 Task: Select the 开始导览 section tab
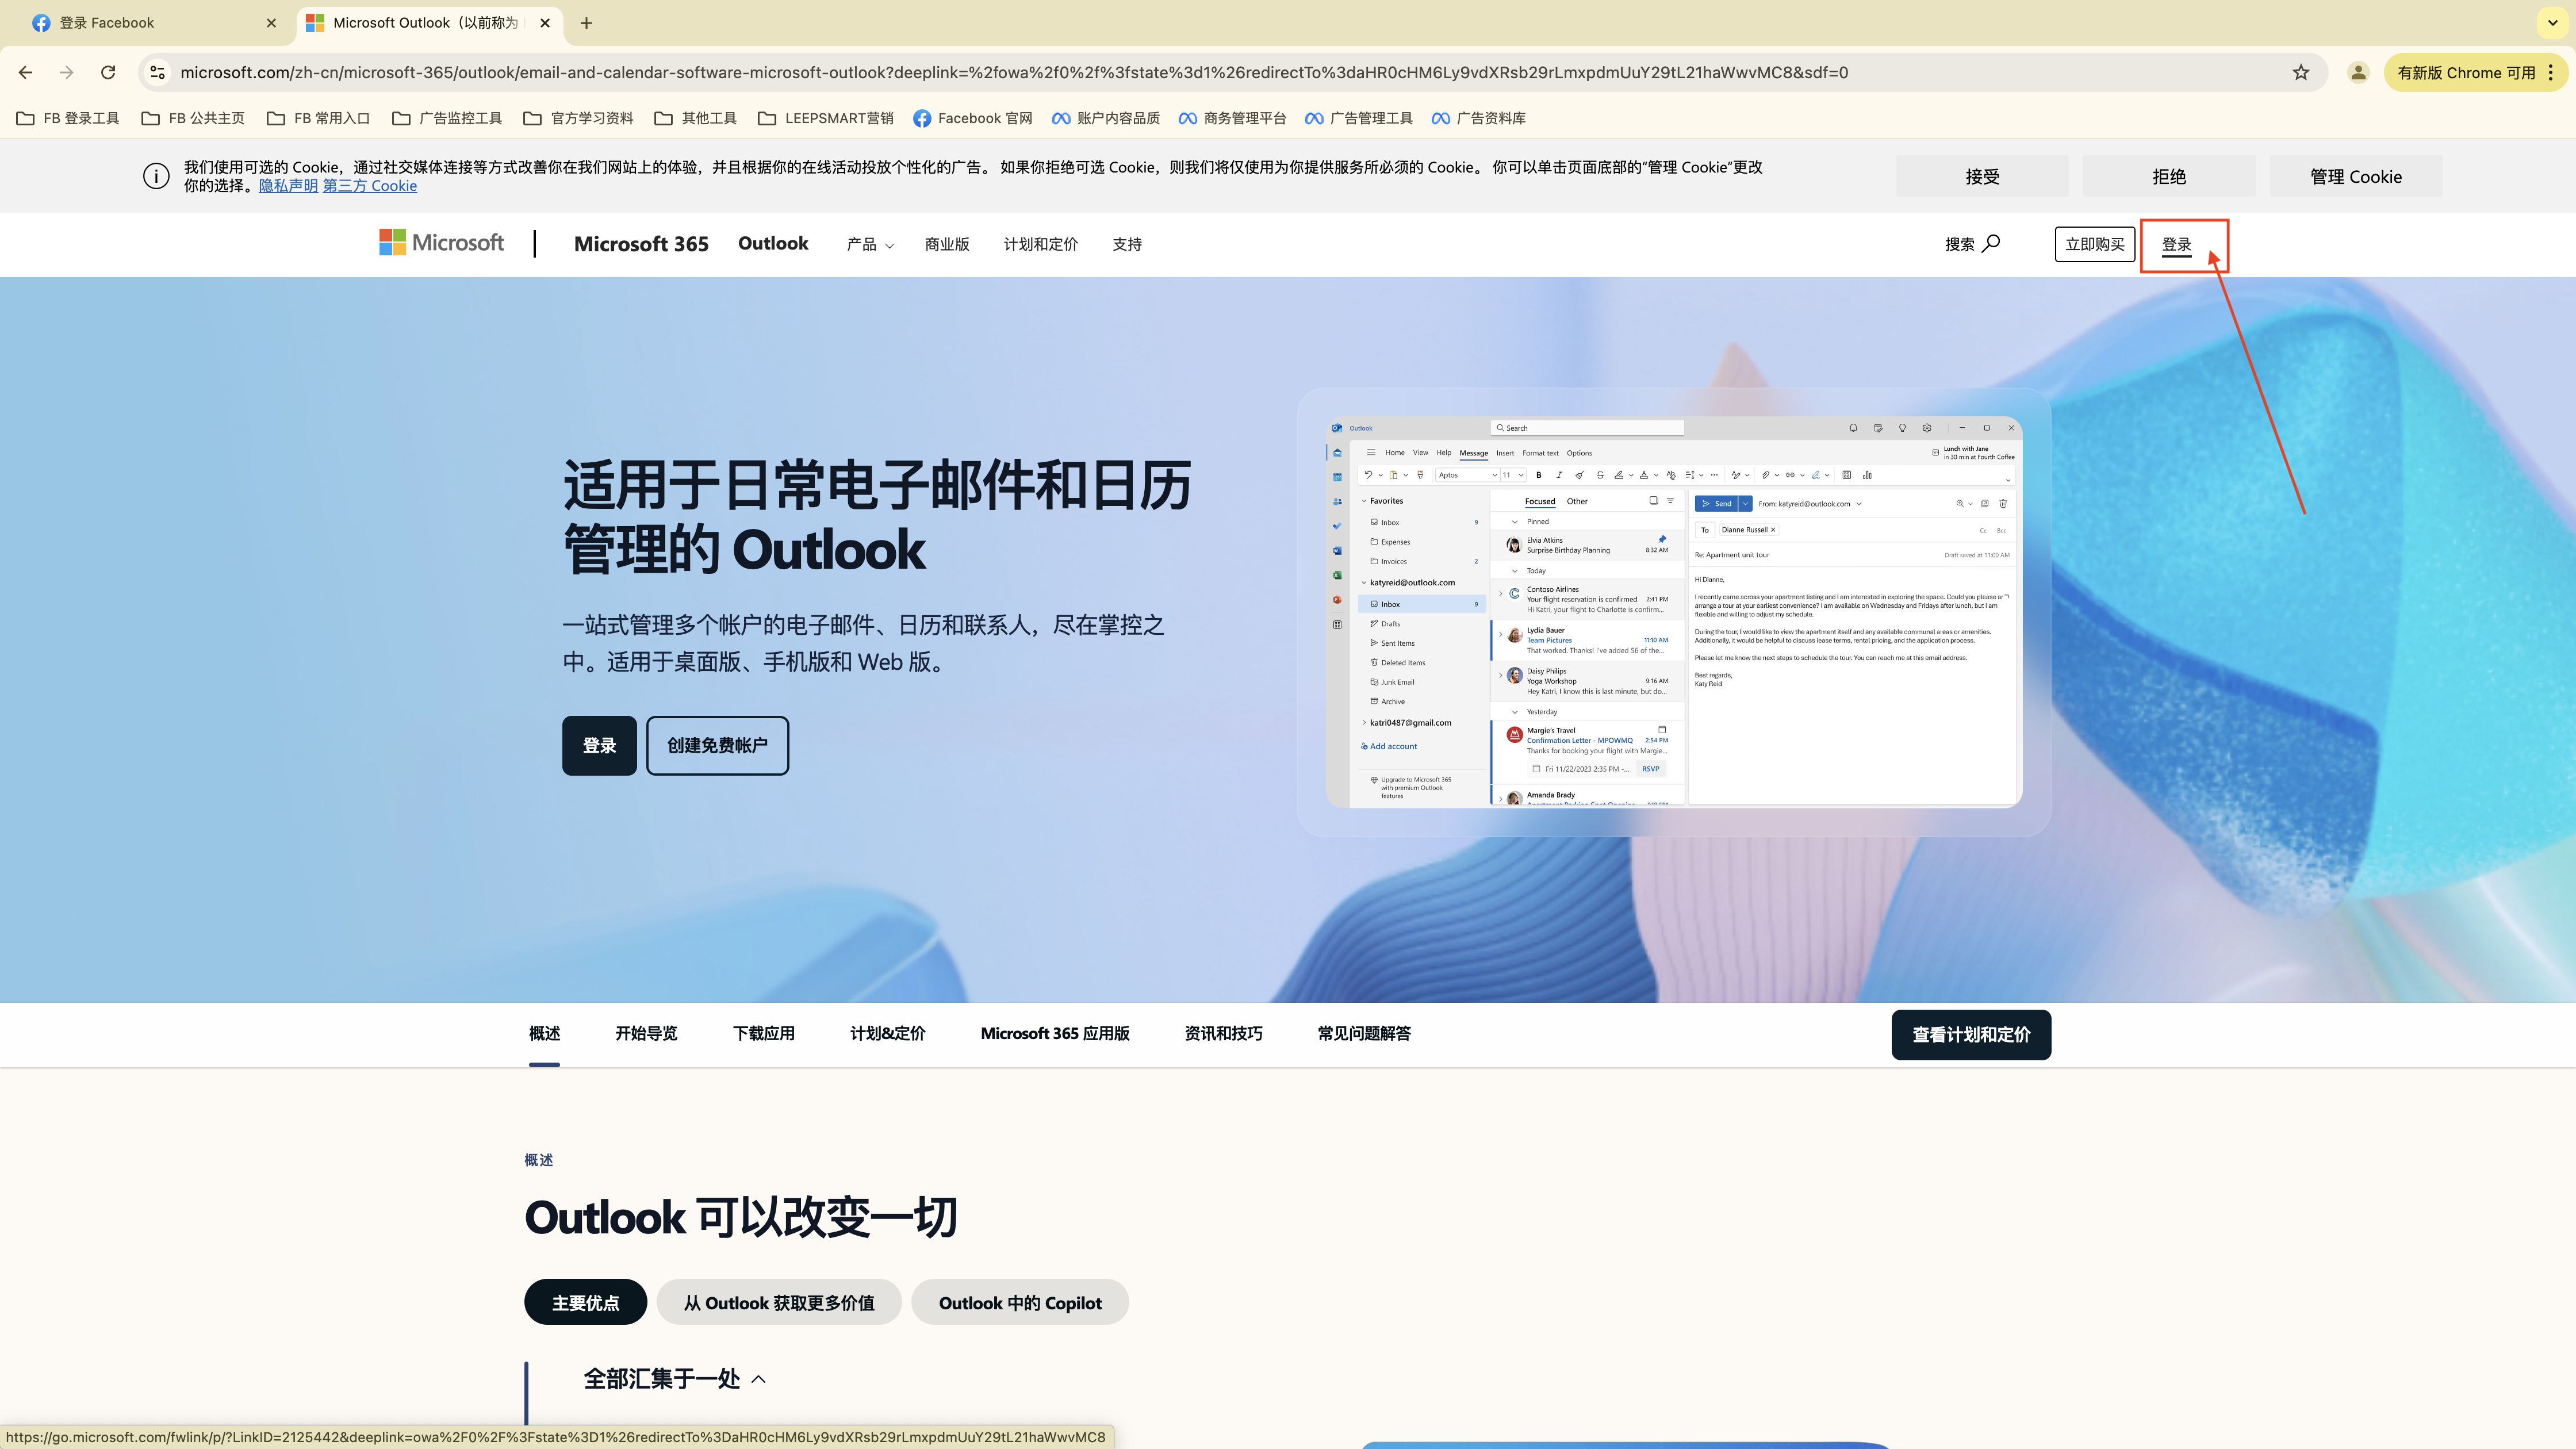tap(646, 1034)
